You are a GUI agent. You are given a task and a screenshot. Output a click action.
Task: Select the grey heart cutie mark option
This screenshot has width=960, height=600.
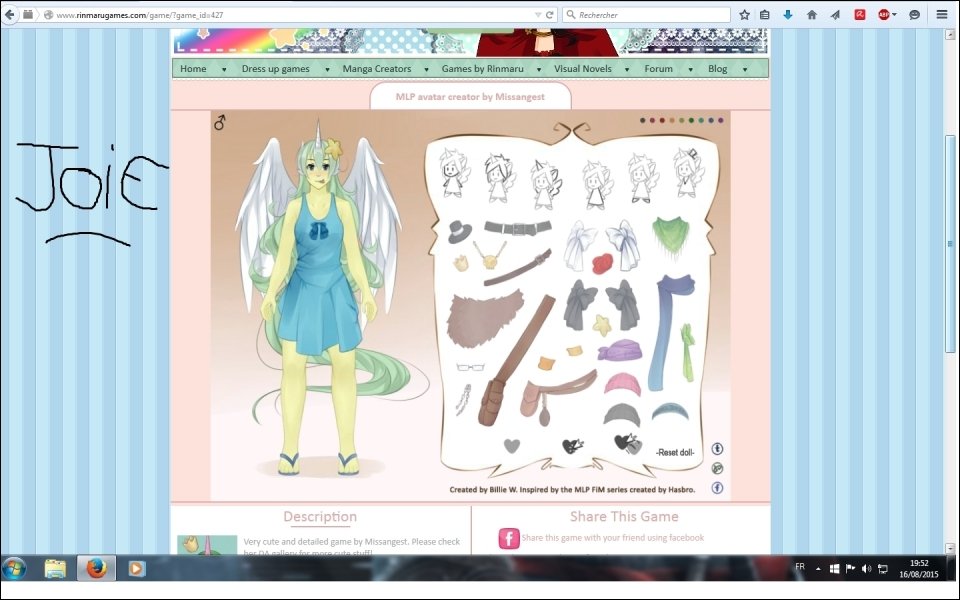[x=511, y=446]
